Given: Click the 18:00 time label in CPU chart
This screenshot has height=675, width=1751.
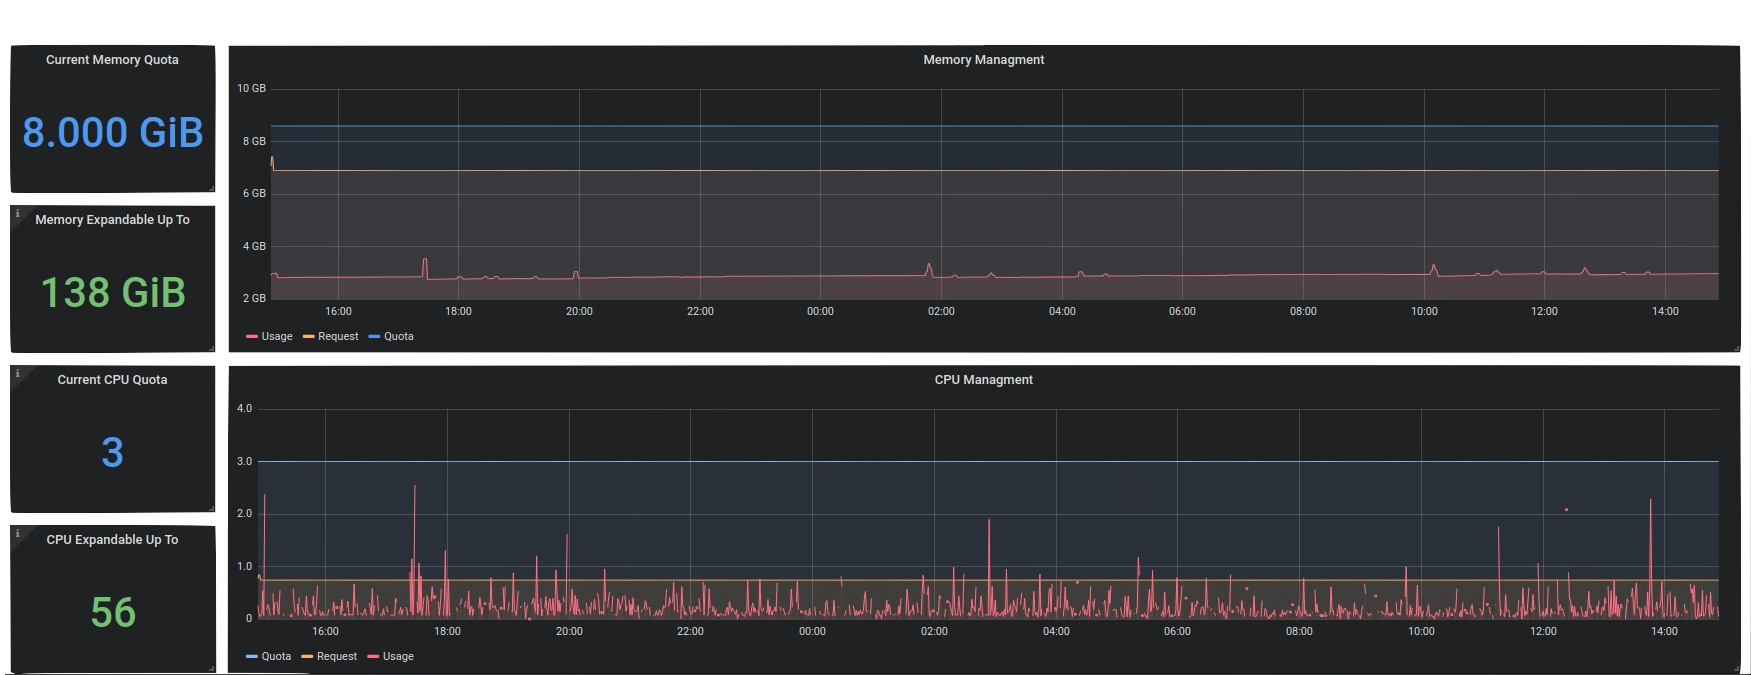Looking at the screenshot, I should tap(447, 632).
